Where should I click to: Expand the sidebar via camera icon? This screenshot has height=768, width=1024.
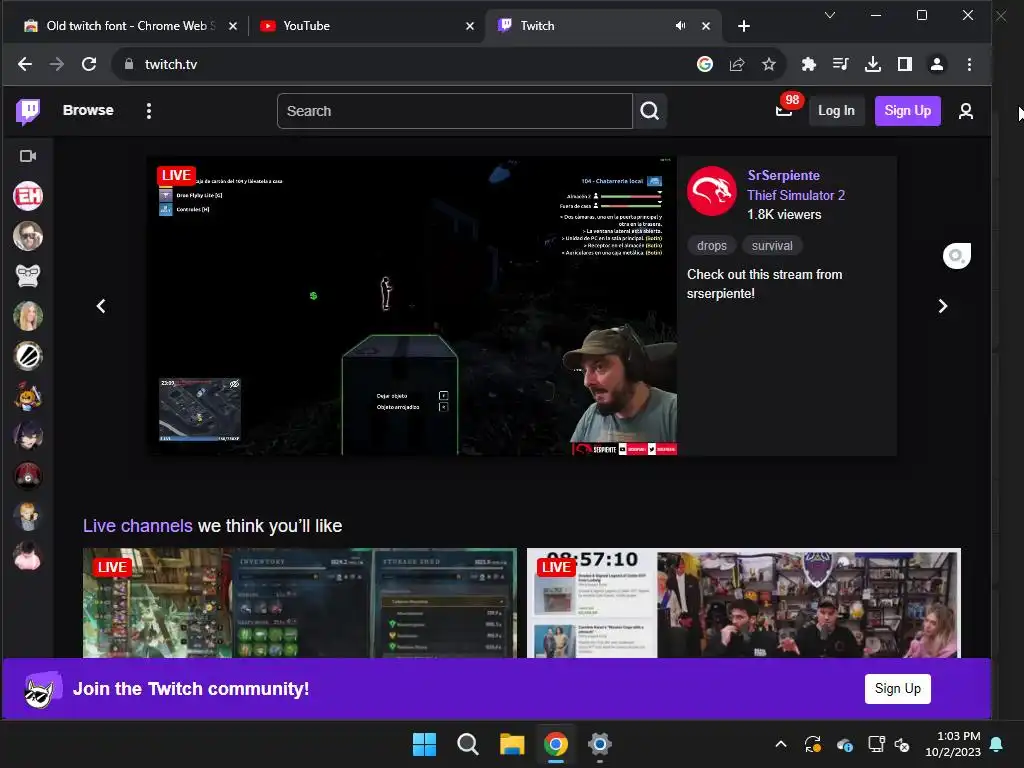pos(27,156)
